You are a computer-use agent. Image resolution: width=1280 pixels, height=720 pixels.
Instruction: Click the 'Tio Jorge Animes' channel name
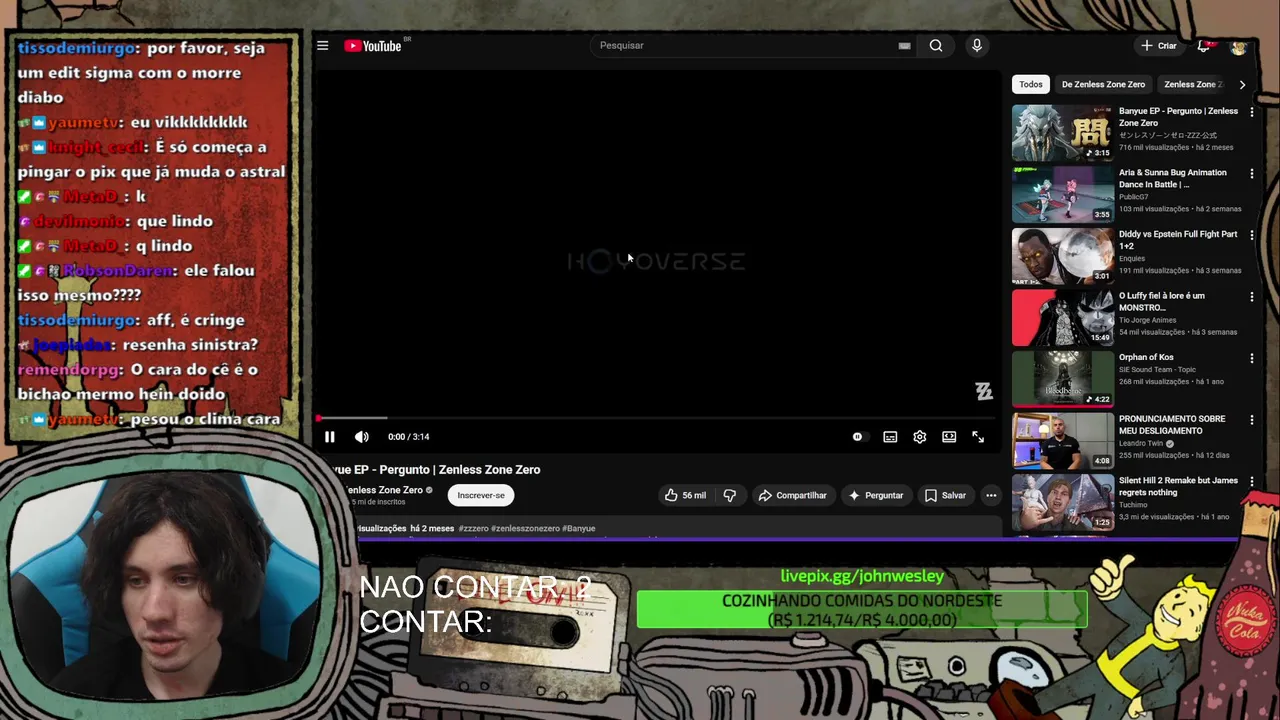(1148, 320)
